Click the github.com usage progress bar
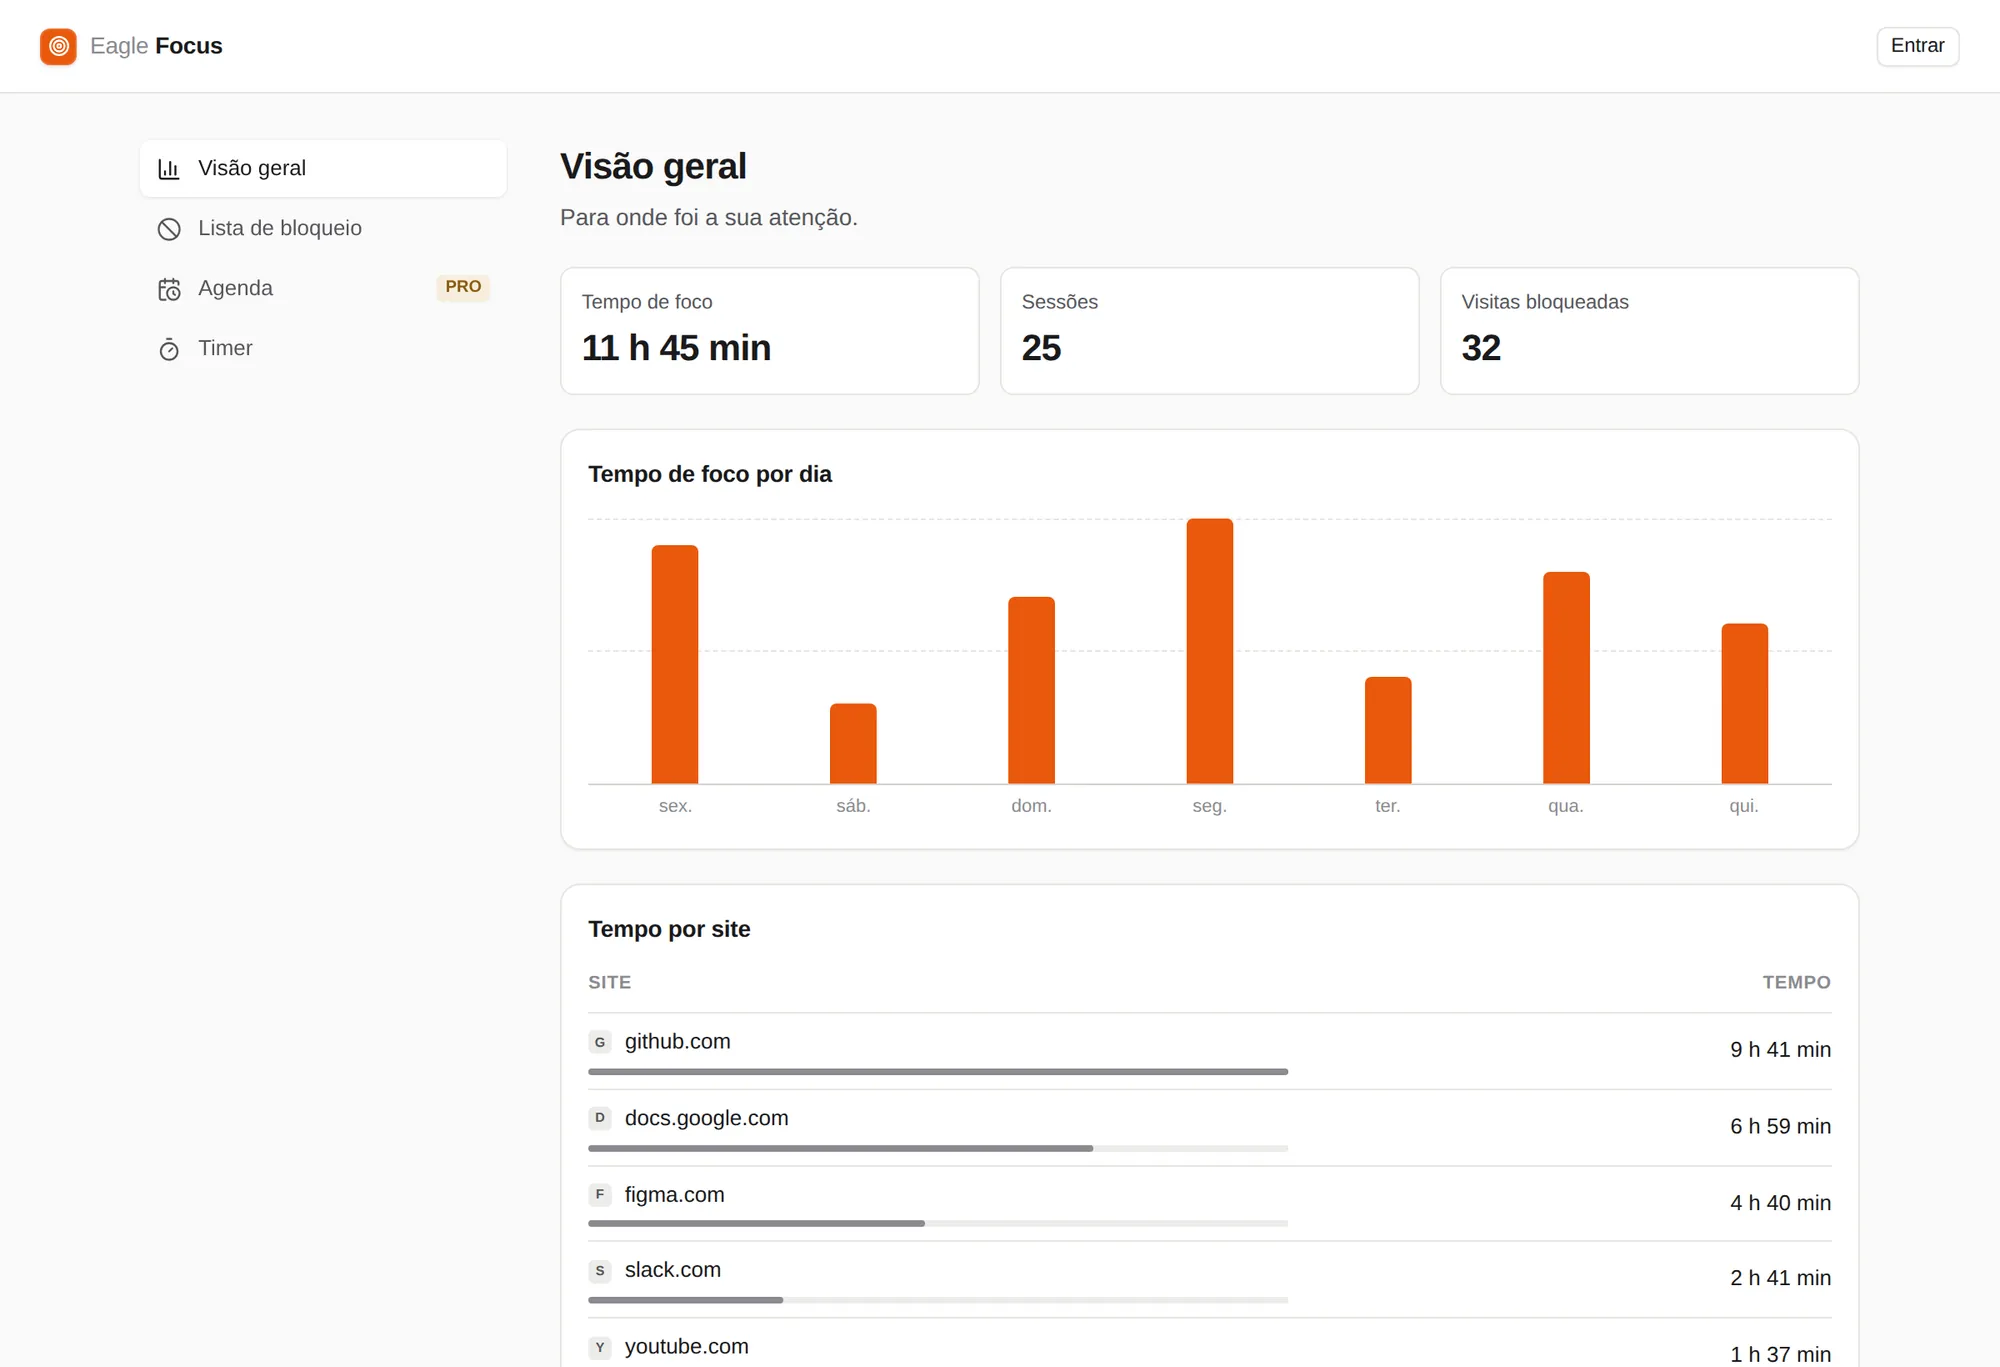Viewport: 2000px width, 1367px height. pyautogui.click(x=938, y=1072)
